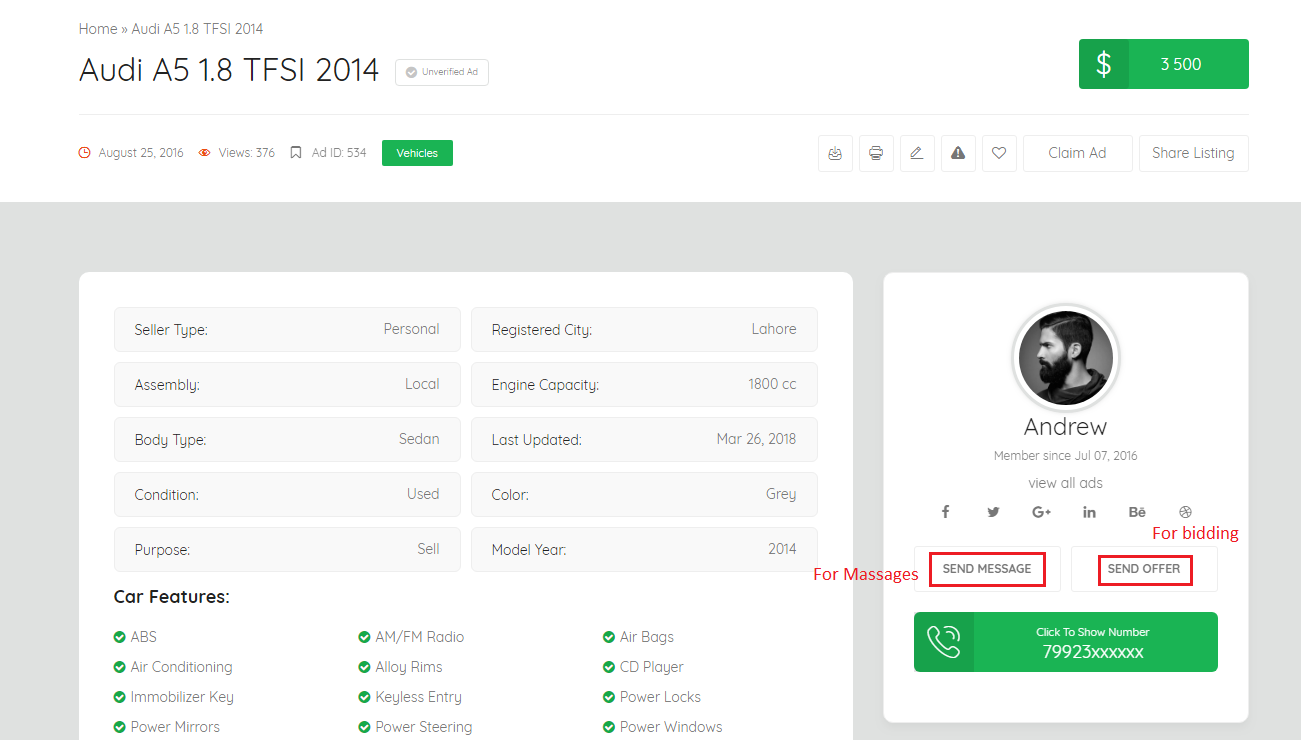Viewport: 1301px width, 740px height.
Task: Go to Home breadcrumb link
Action: click(98, 29)
